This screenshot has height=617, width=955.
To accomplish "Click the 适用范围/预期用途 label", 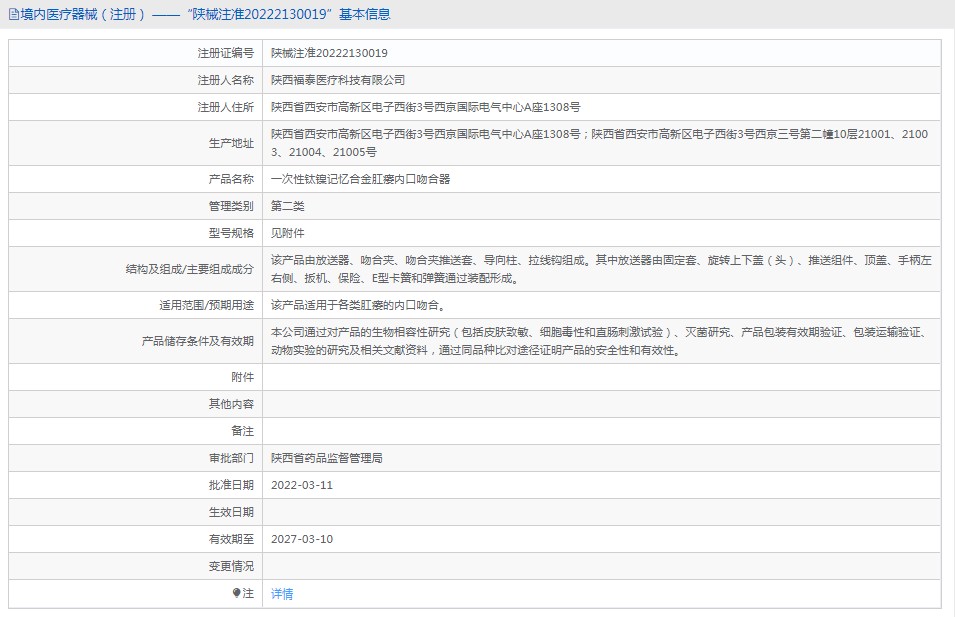I will click(x=206, y=305).
